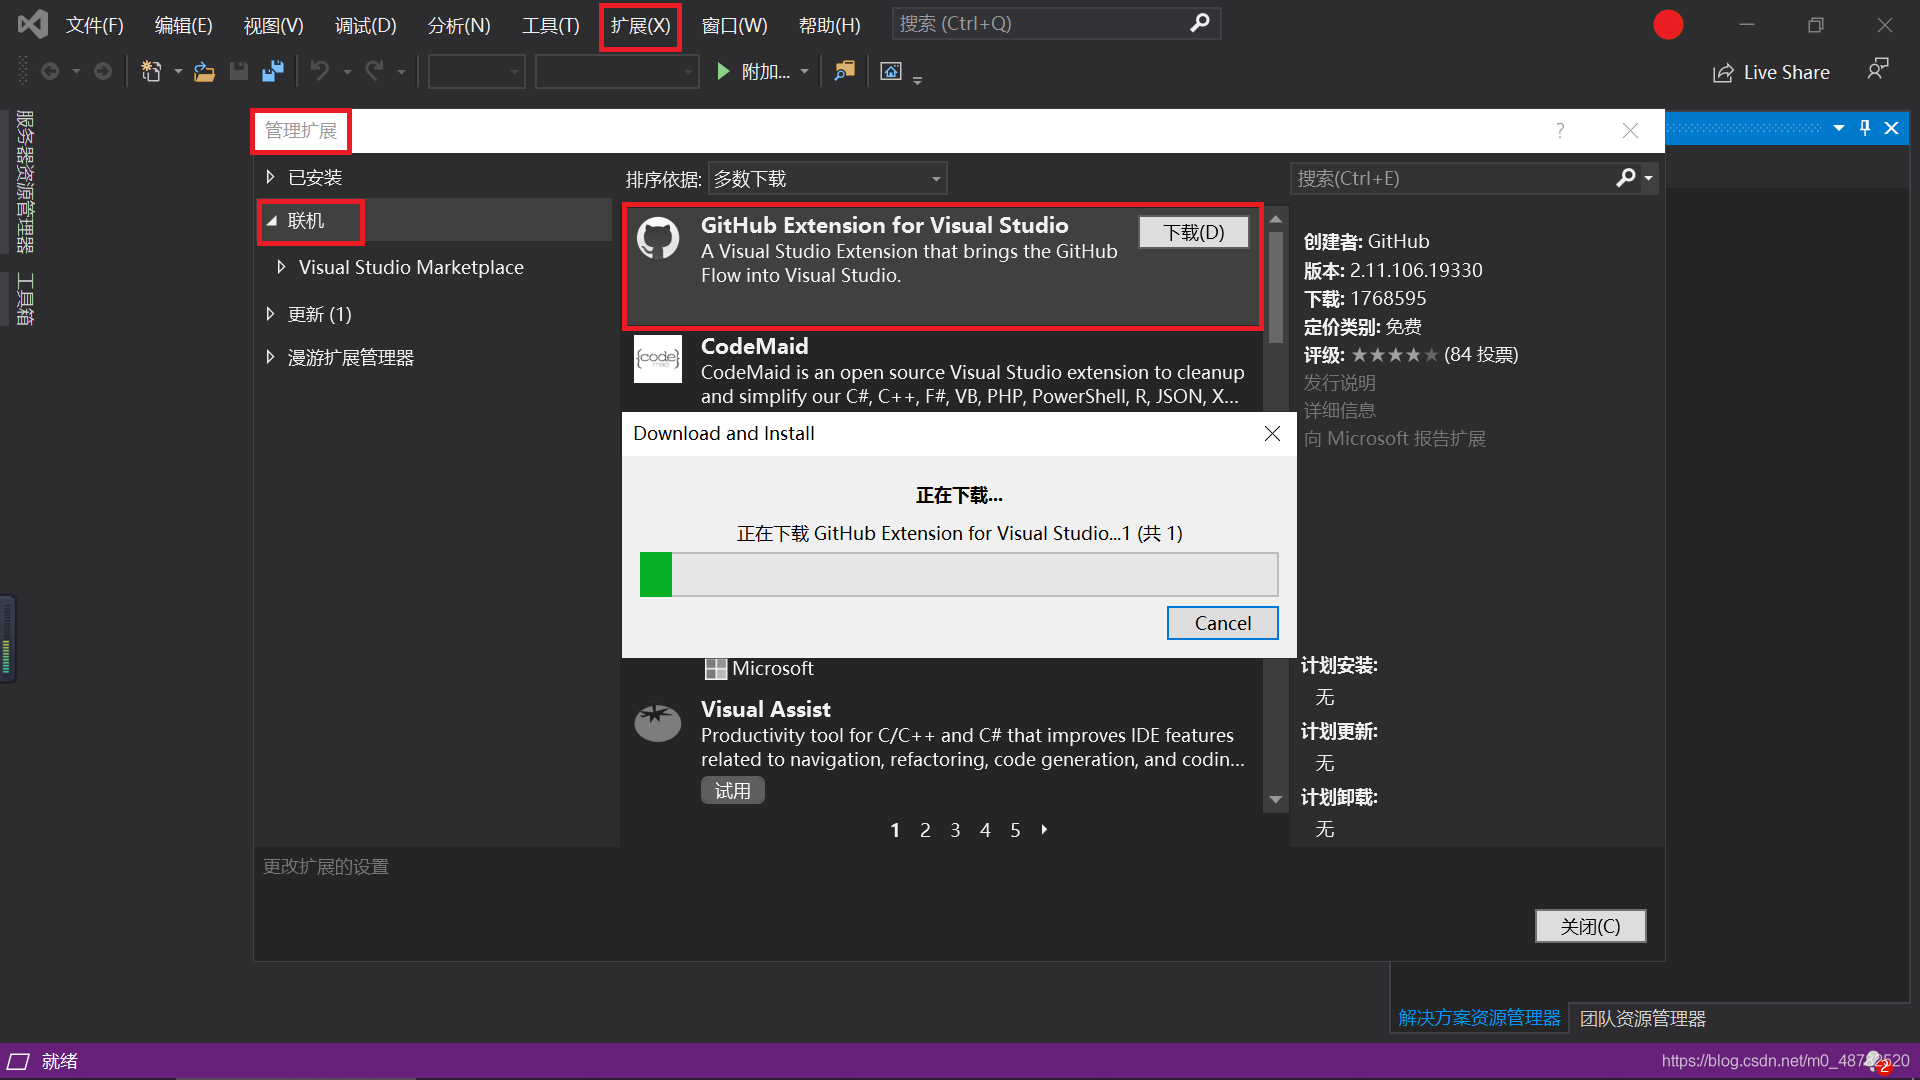
Task: Click the GitHub octocat extension icon
Action: (658, 238)
